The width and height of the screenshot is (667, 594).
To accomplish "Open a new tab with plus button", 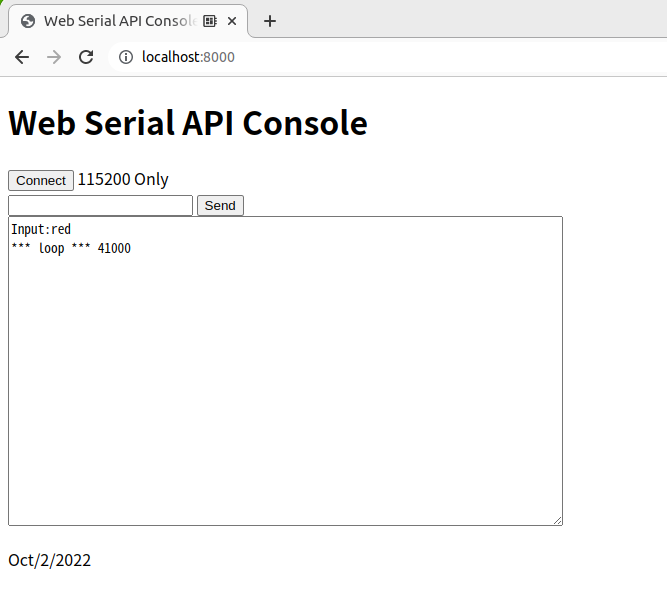I will 270,21.
